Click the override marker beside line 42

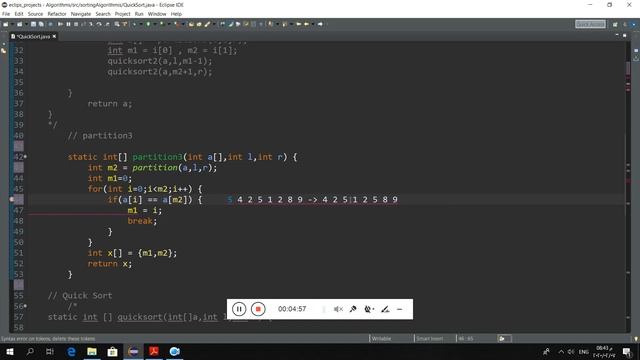pos(25,157)
